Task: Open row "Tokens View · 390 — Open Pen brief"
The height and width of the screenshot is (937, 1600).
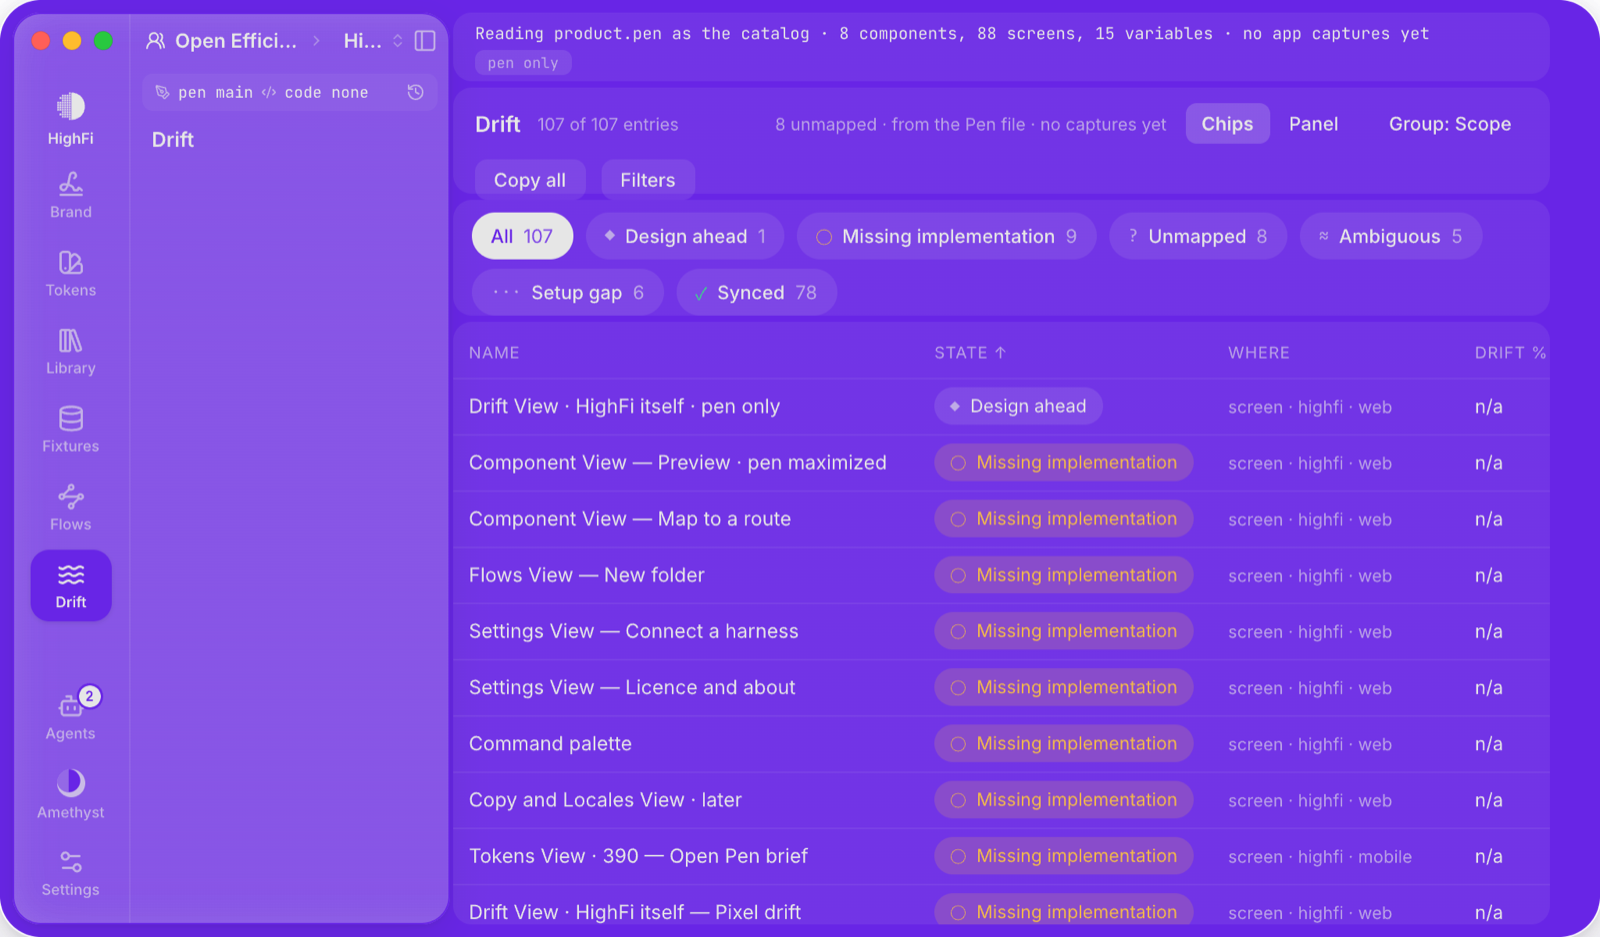Action: 1001,856
